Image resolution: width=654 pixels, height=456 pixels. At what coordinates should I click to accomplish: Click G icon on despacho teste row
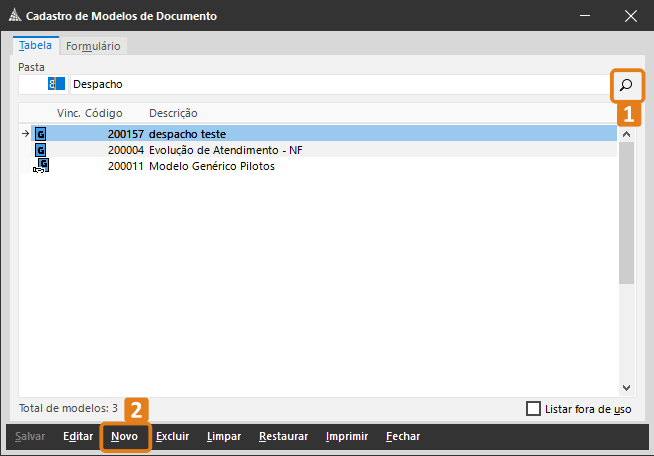click(x=40, y=134)
